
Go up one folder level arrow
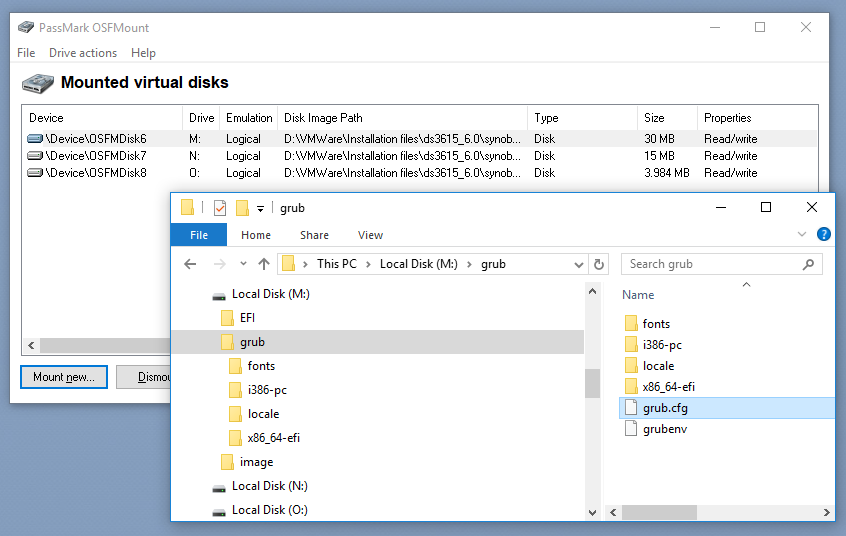(x=263, y=264)
